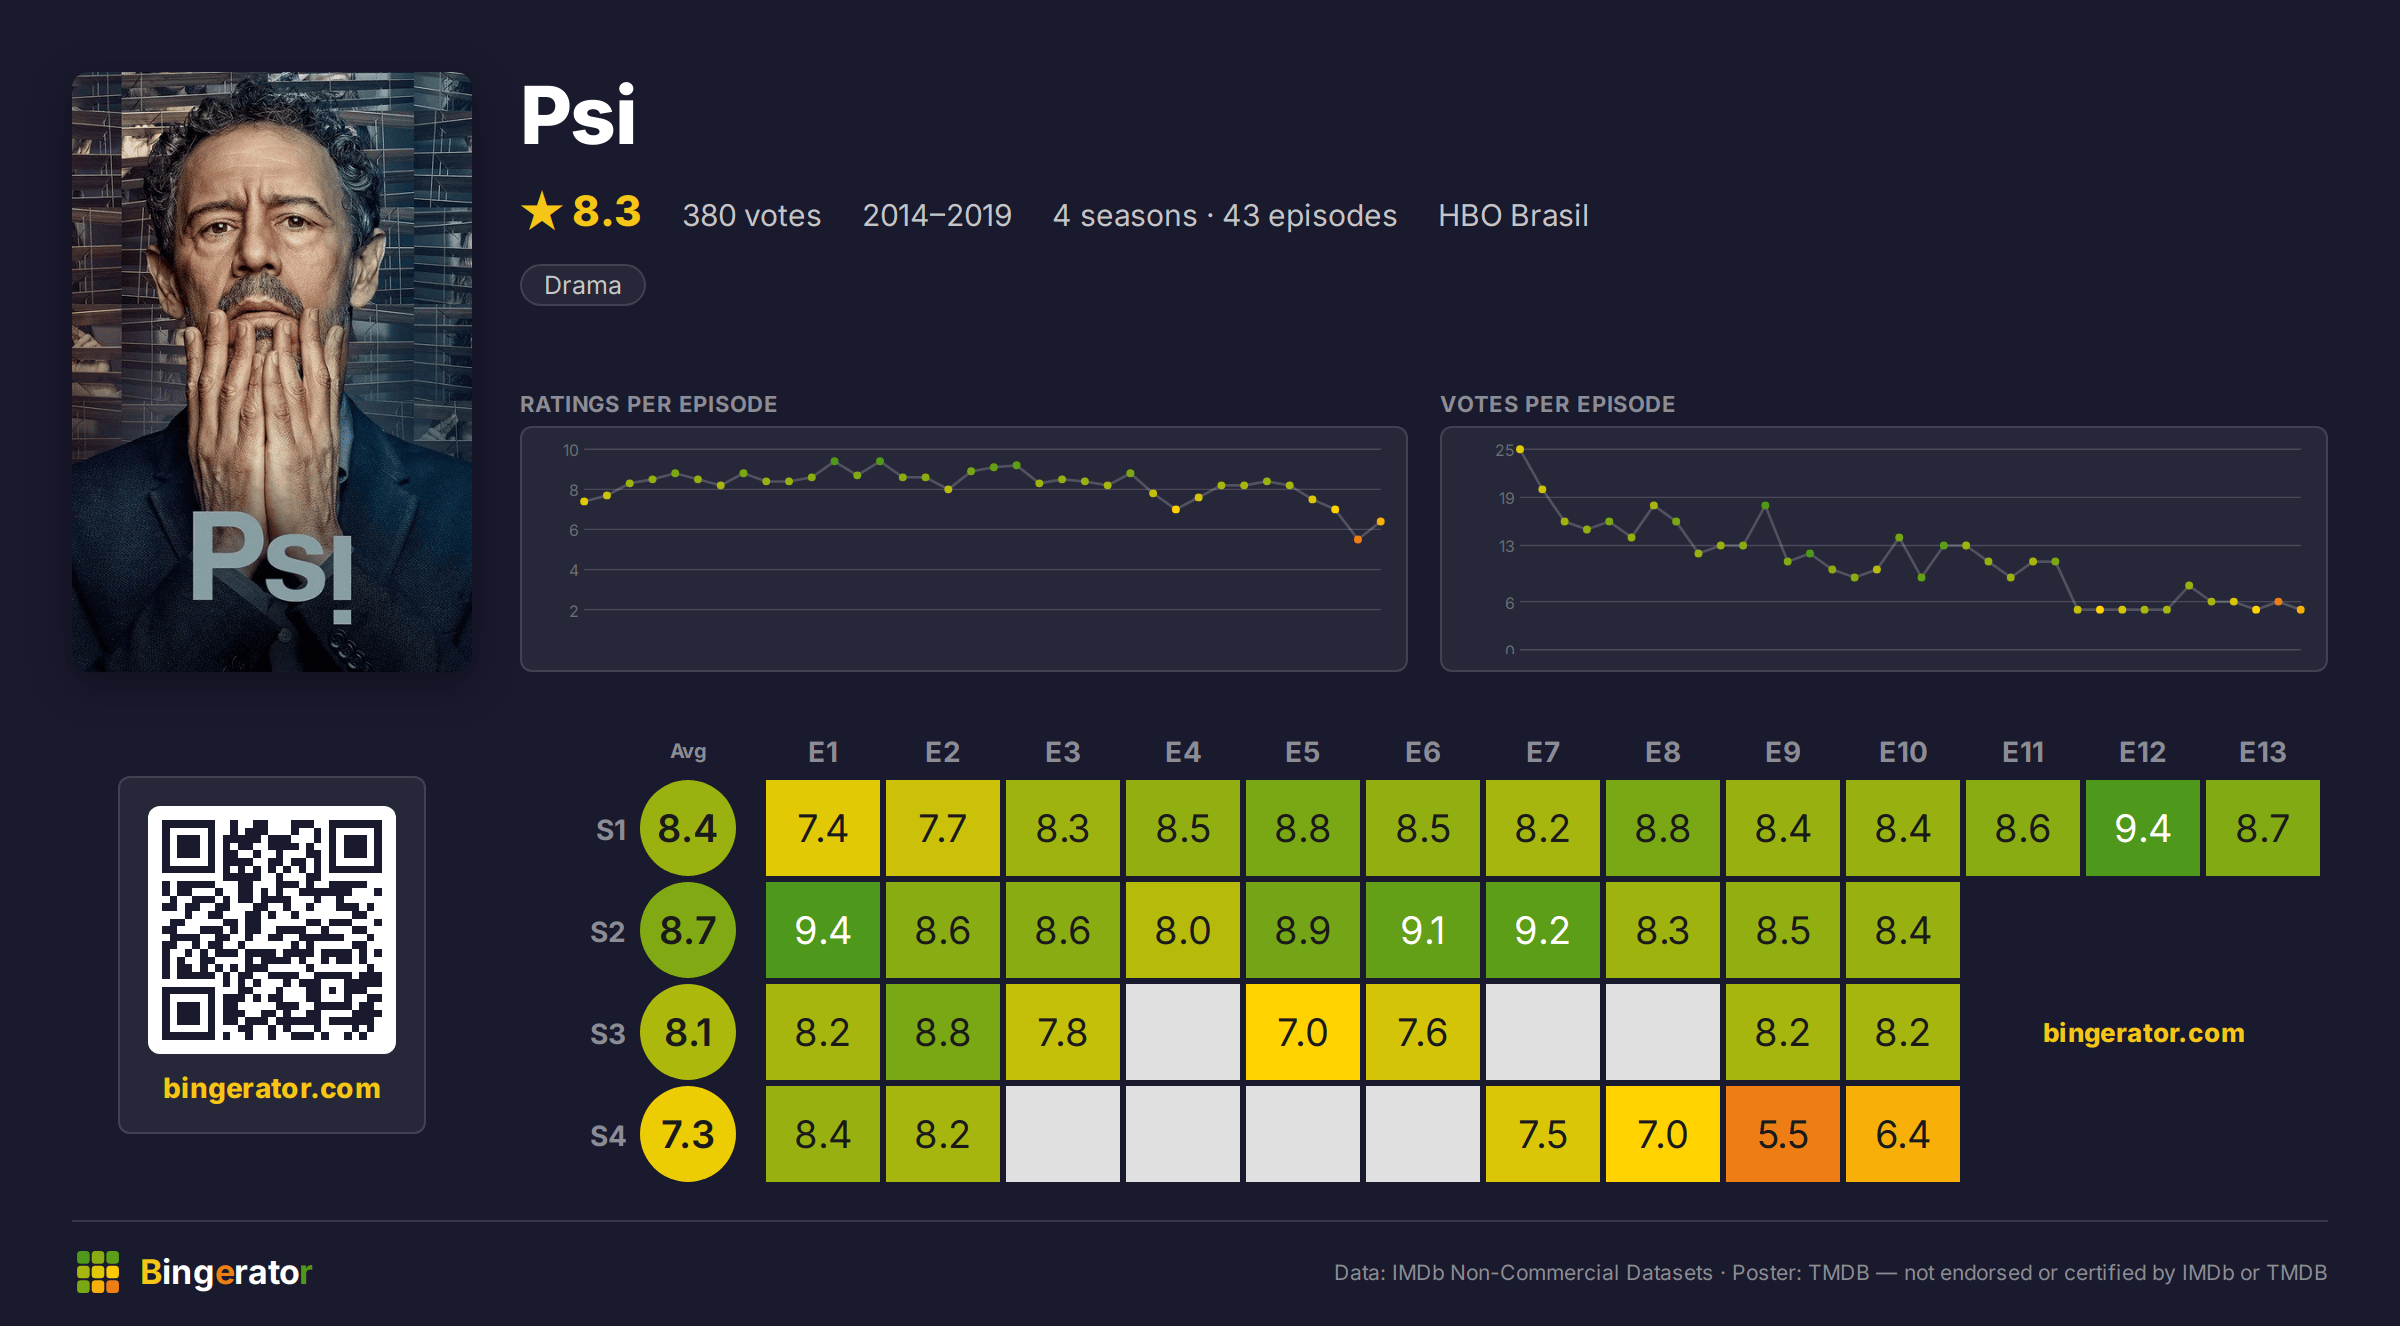
Task: Click the Drama genre tag
Action: click(583, 285)
